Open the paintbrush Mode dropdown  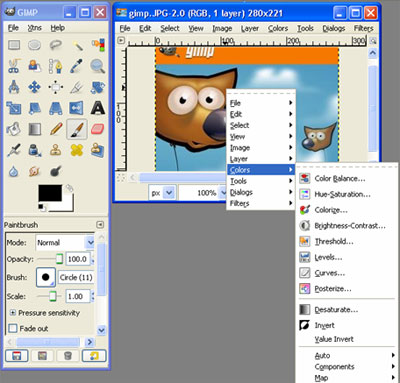coord(65,243)
